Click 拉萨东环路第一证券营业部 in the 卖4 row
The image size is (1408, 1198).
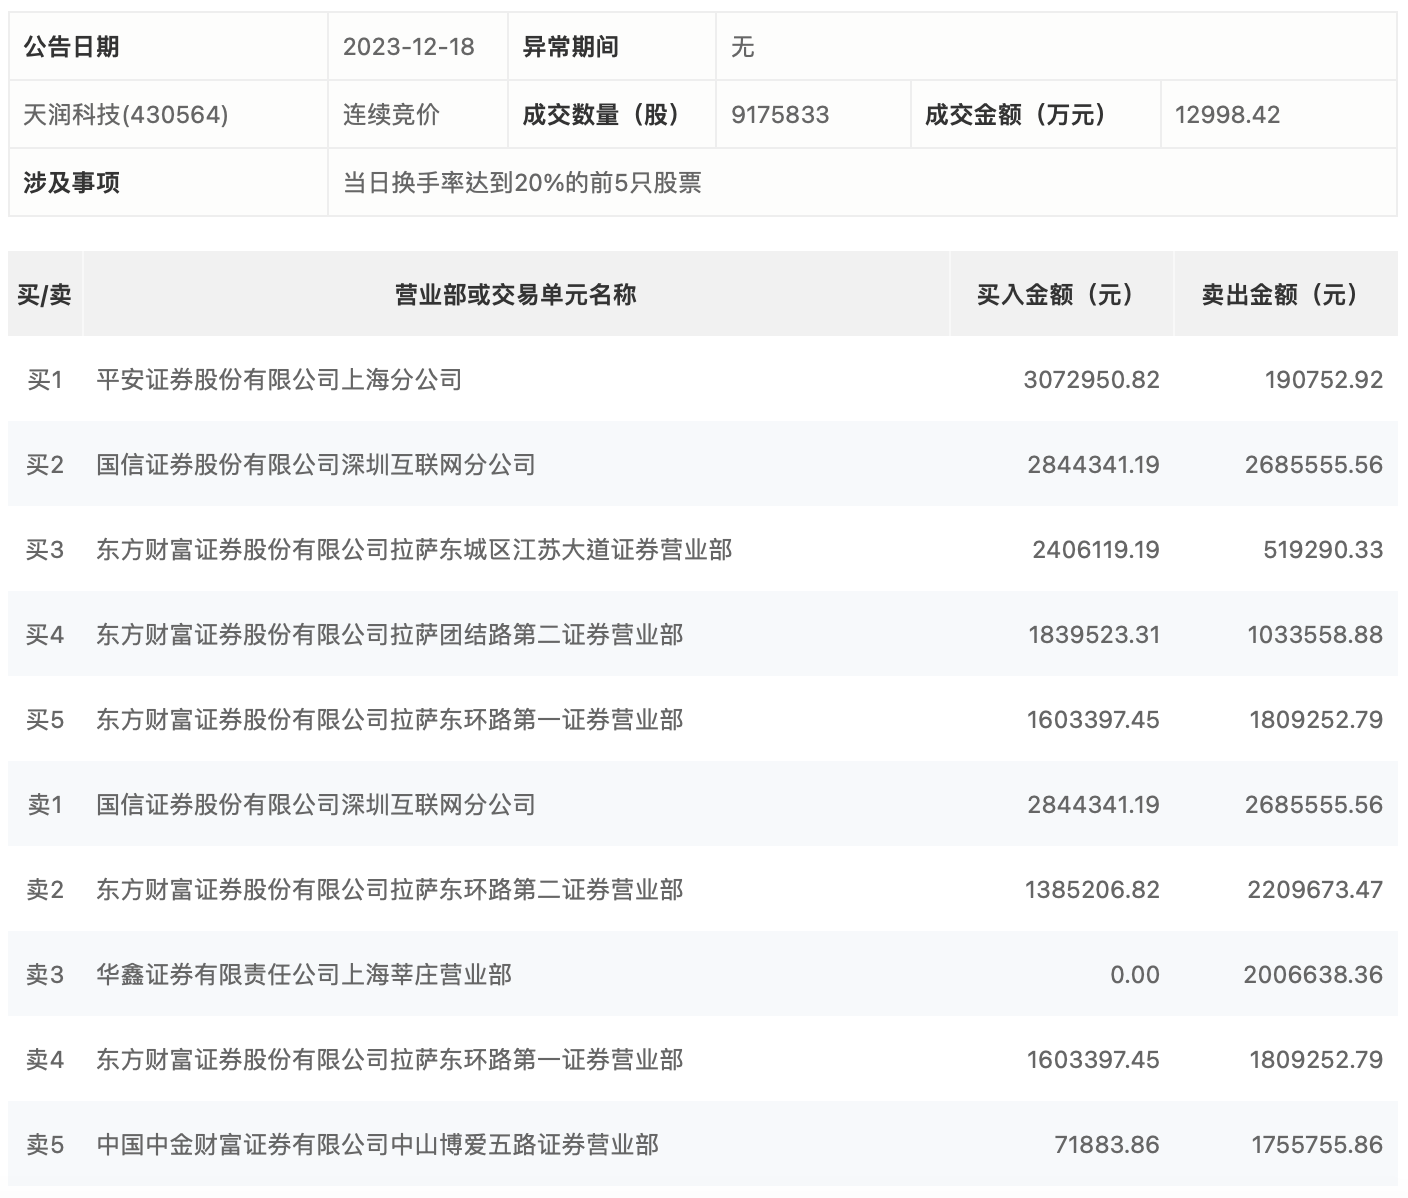point(390,1060)
